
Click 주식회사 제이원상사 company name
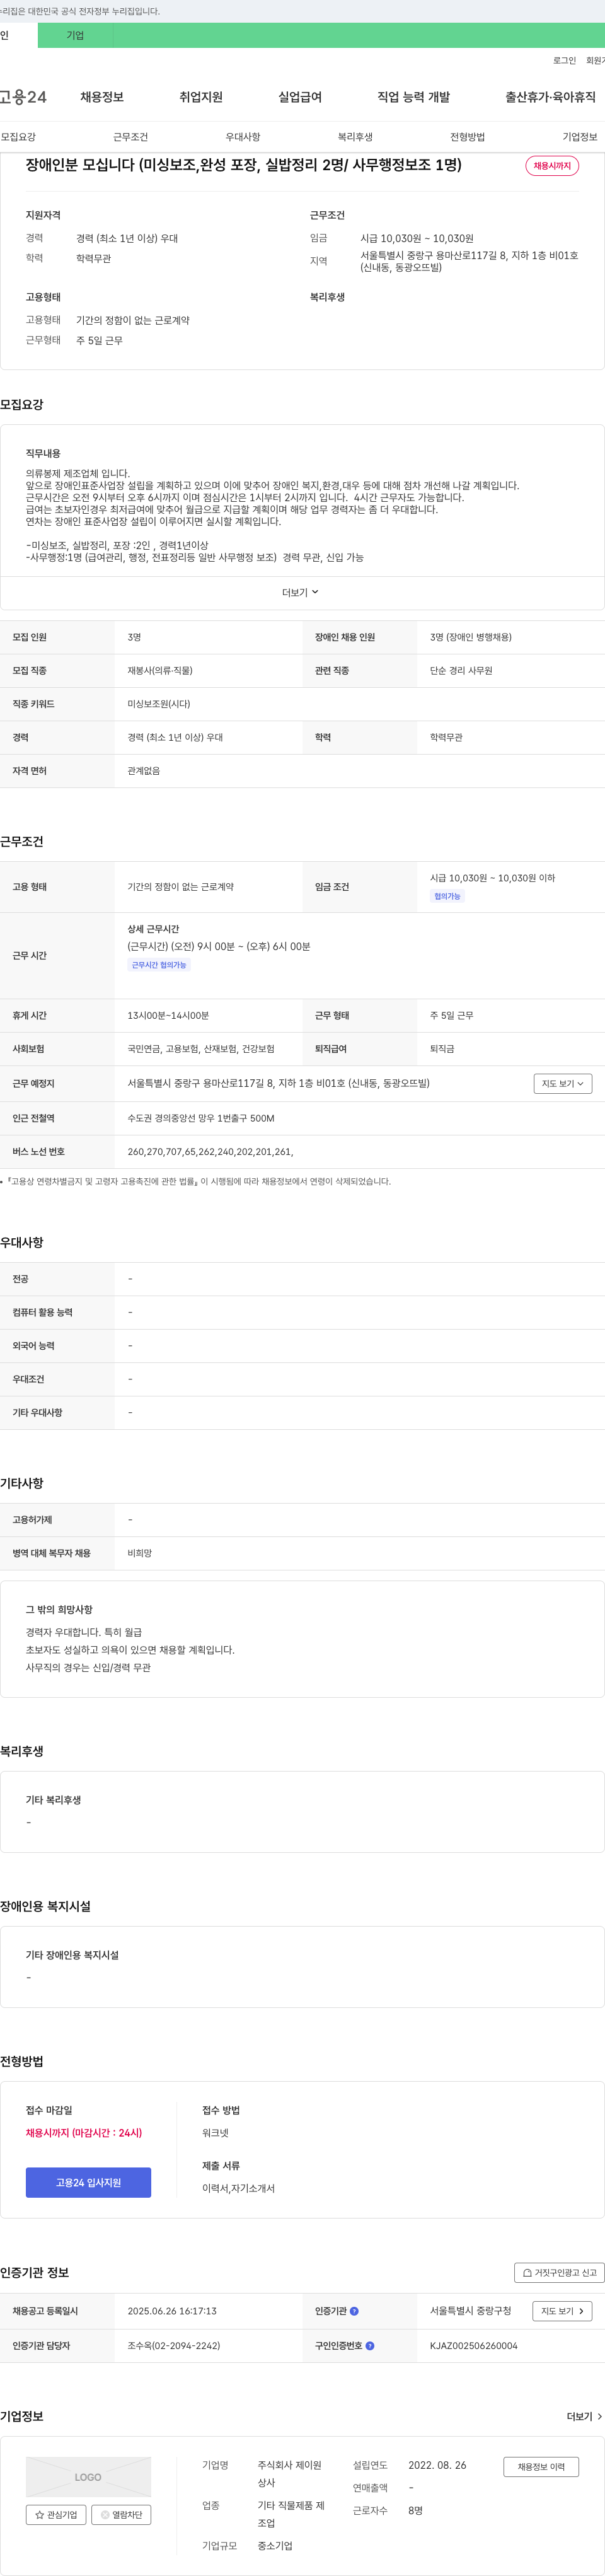point(290,2473)
